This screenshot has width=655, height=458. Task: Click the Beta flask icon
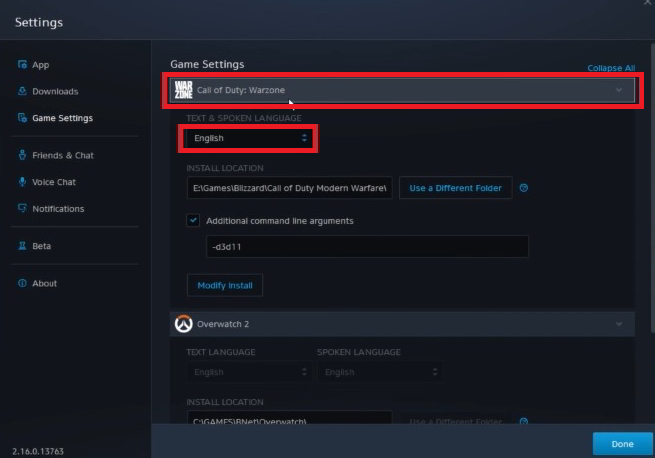point(22,246)
